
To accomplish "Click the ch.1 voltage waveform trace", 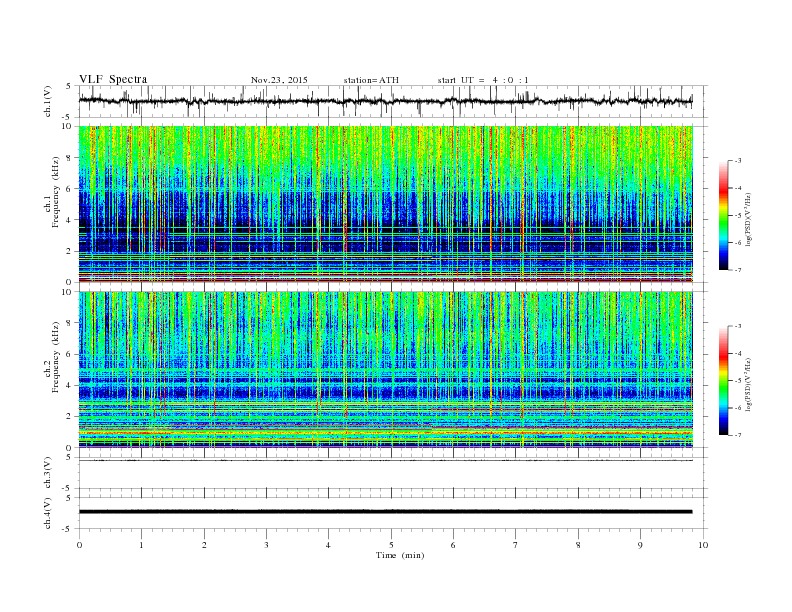I will click(385, 101).
